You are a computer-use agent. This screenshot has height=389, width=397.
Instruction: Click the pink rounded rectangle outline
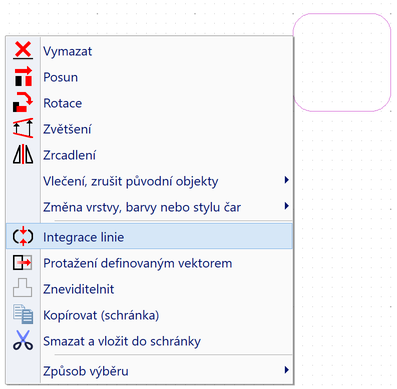(x=342, y=62)
